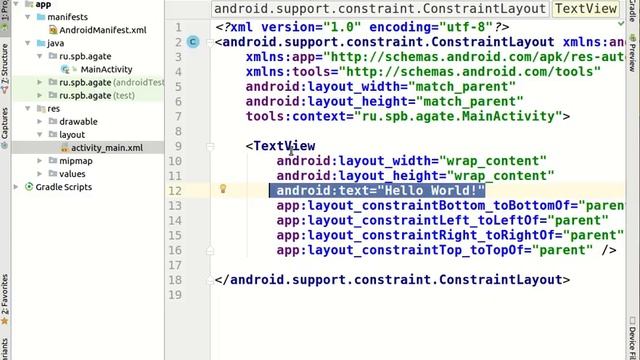Collapse the layout folder

[40, 134]
